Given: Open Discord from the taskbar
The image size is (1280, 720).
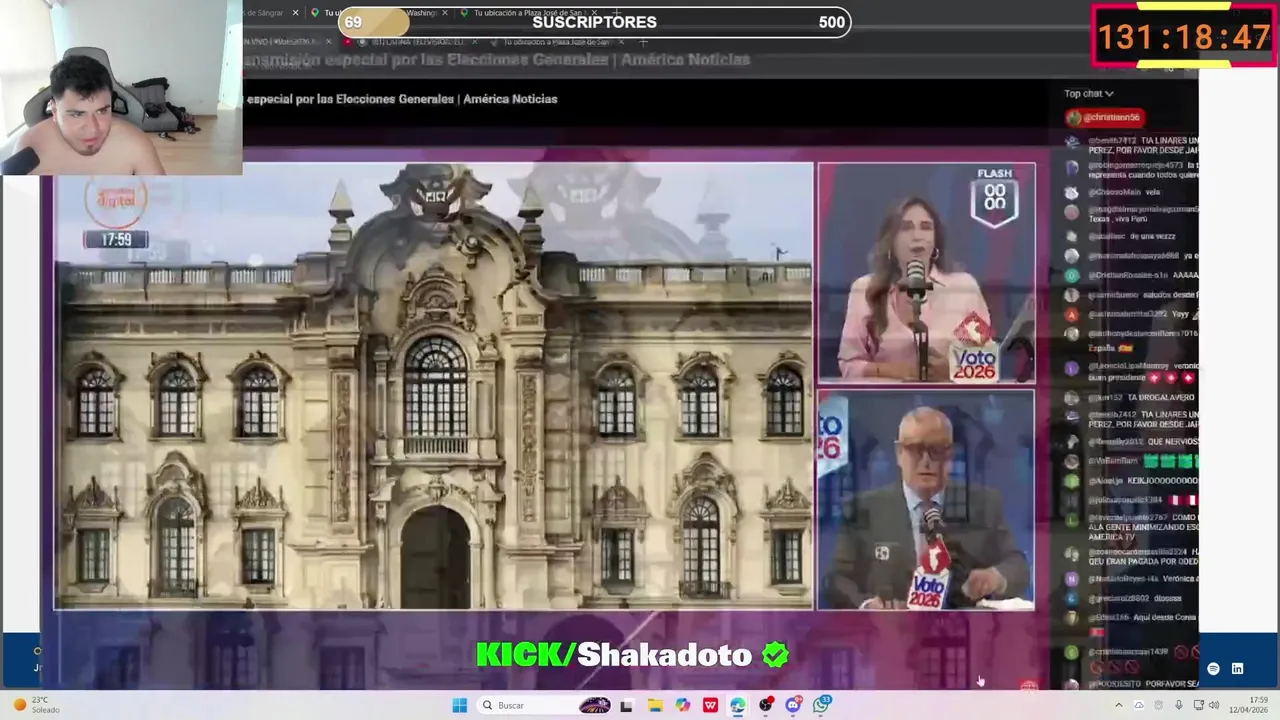Looking at the screenshot, I should tap(794, 705).
